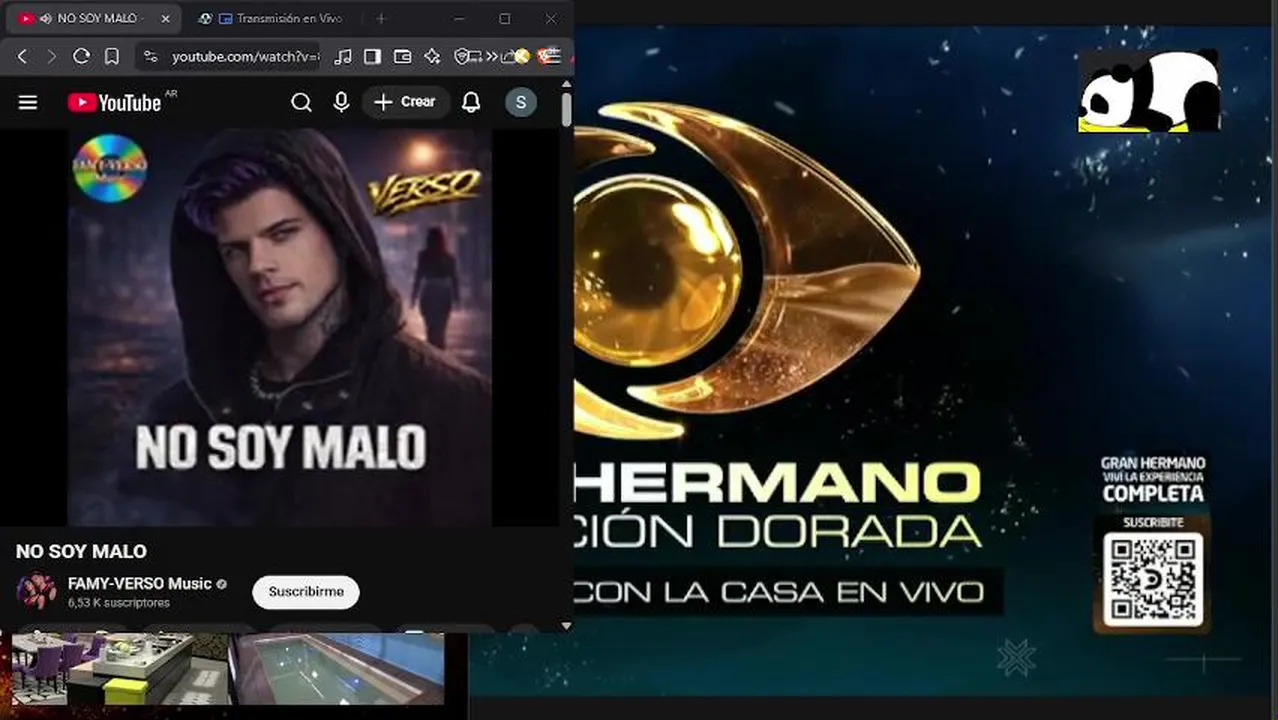The height and width of the screenshot is (720, 1278).
Task: Click the Crear button
Action: click(406, 102)
